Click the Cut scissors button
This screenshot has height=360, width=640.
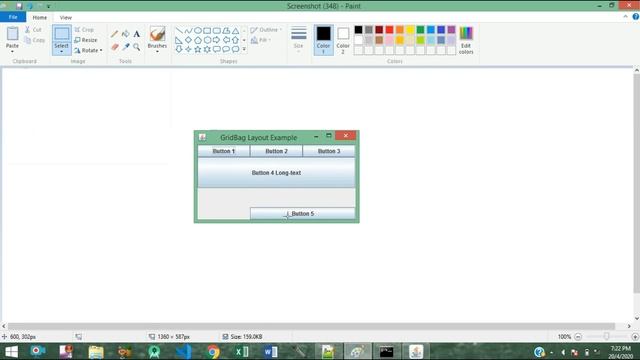coord(33,30)
